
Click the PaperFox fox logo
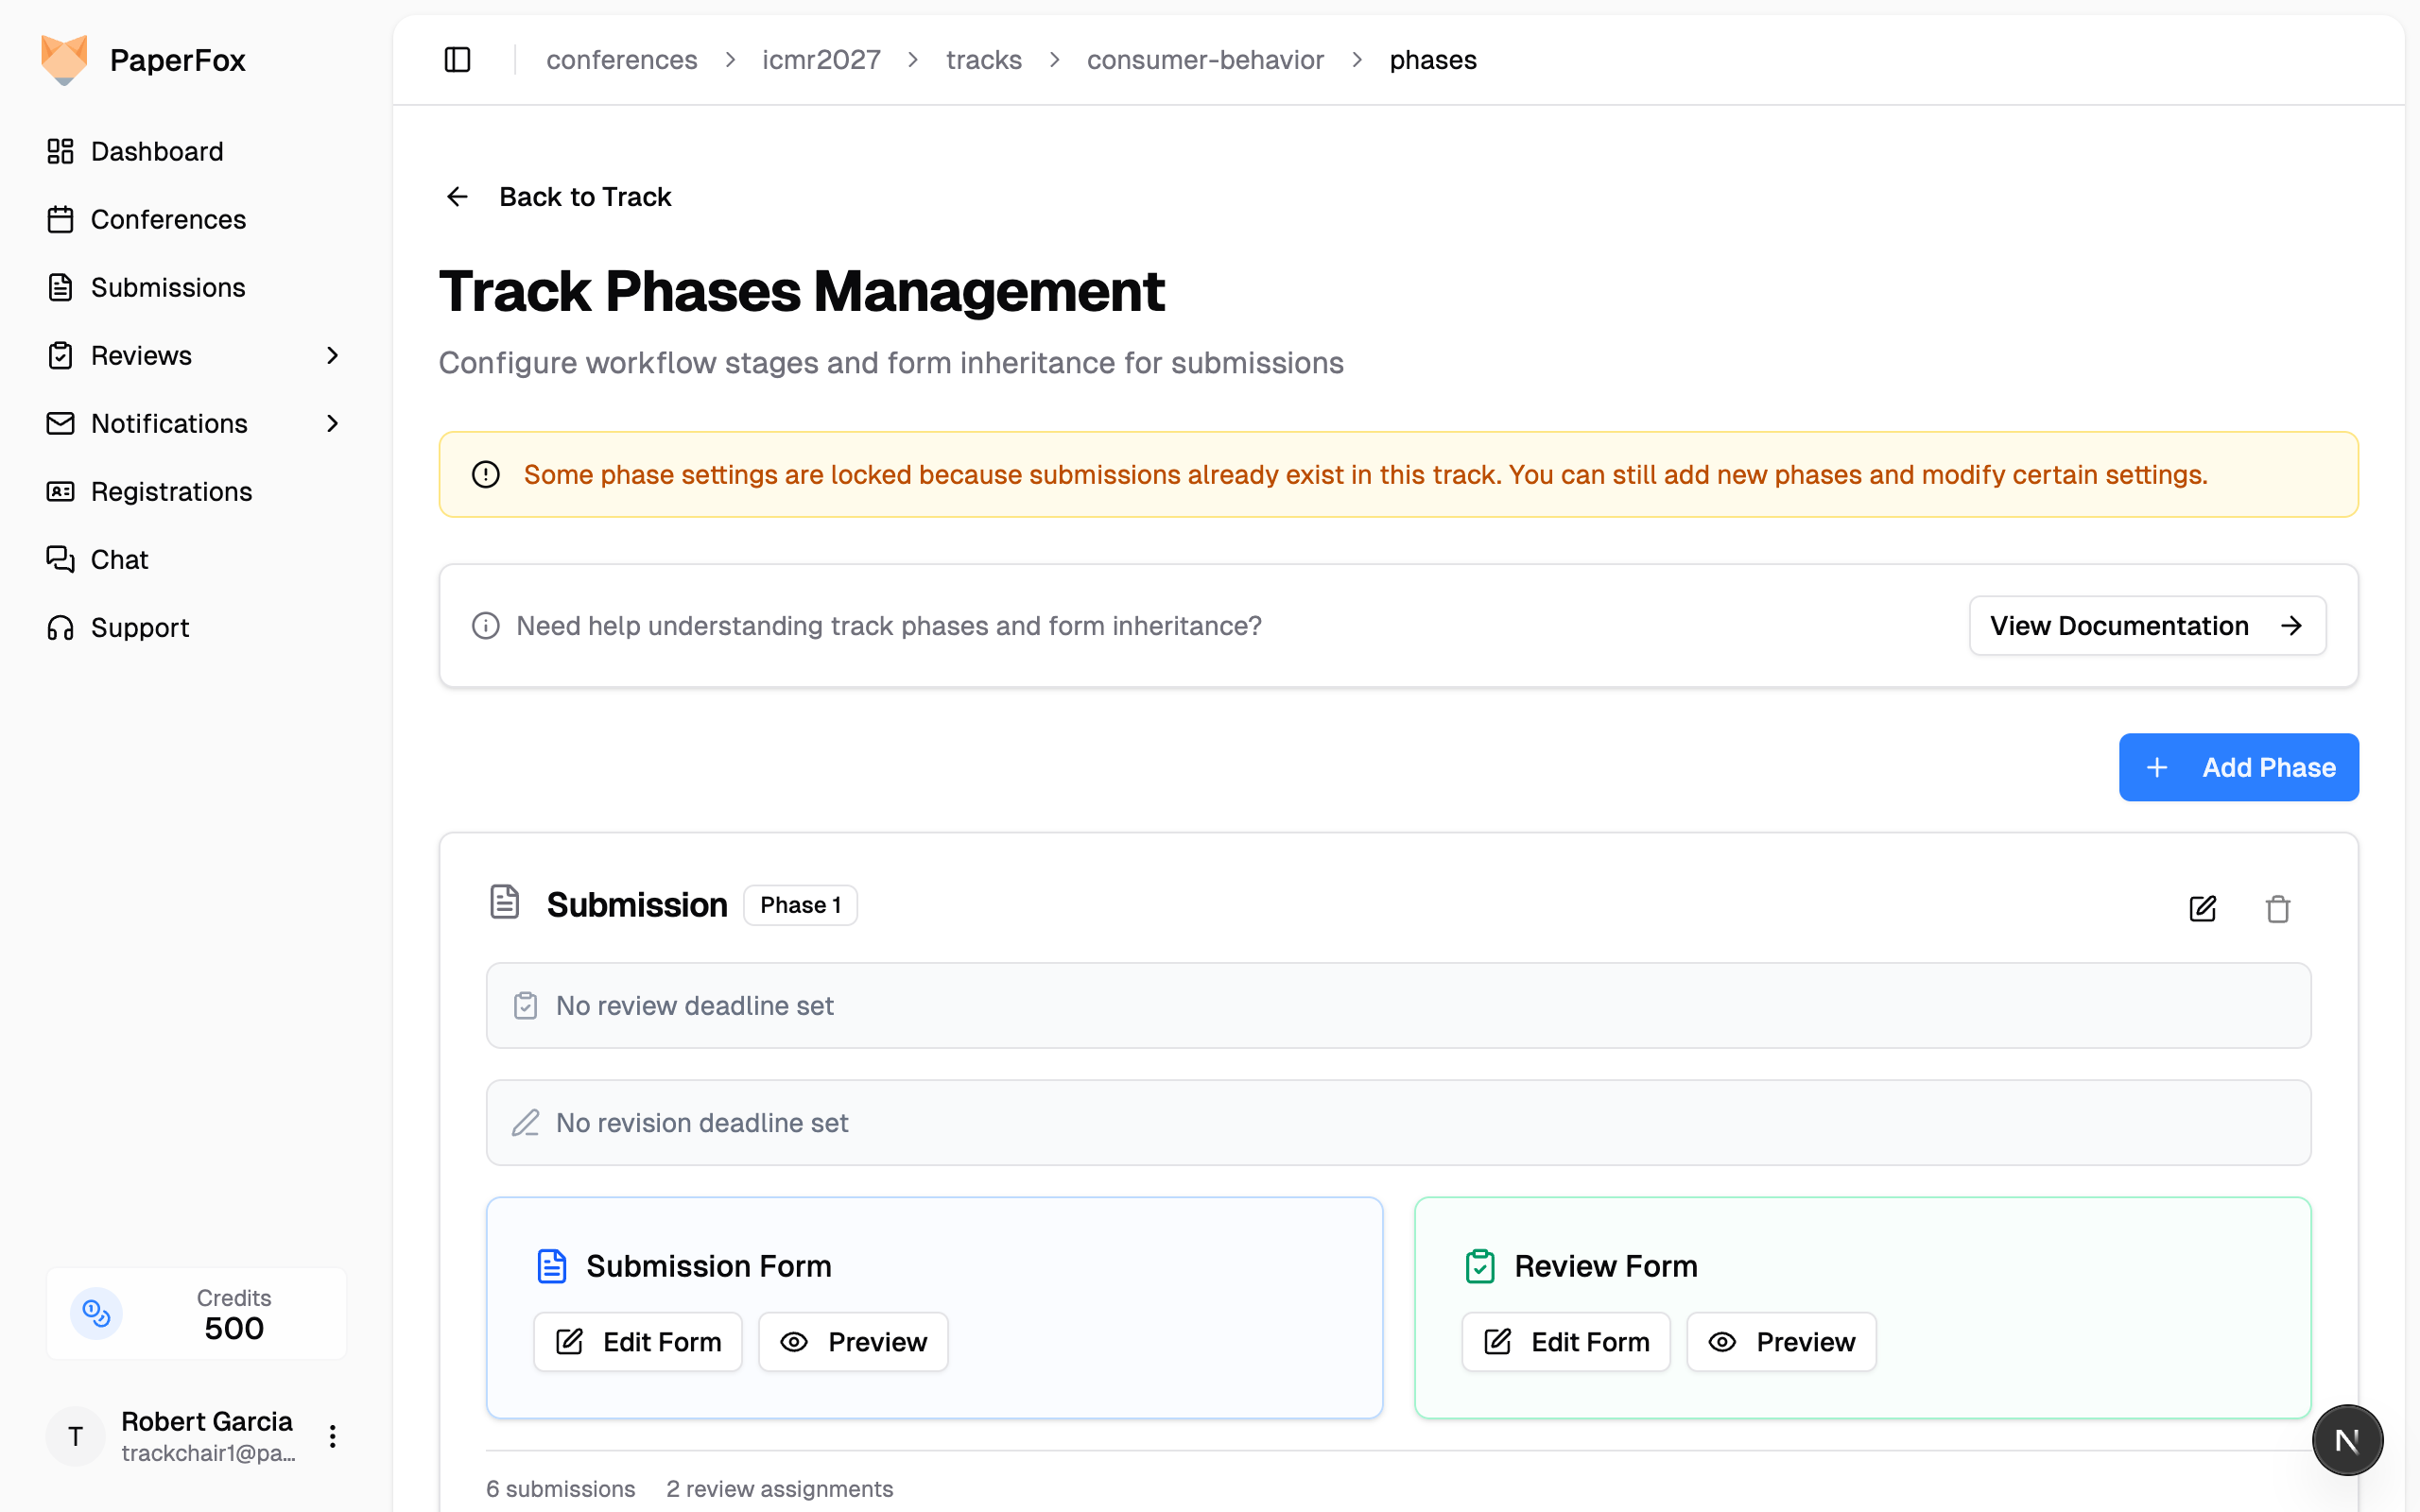(x=64, y=60)
